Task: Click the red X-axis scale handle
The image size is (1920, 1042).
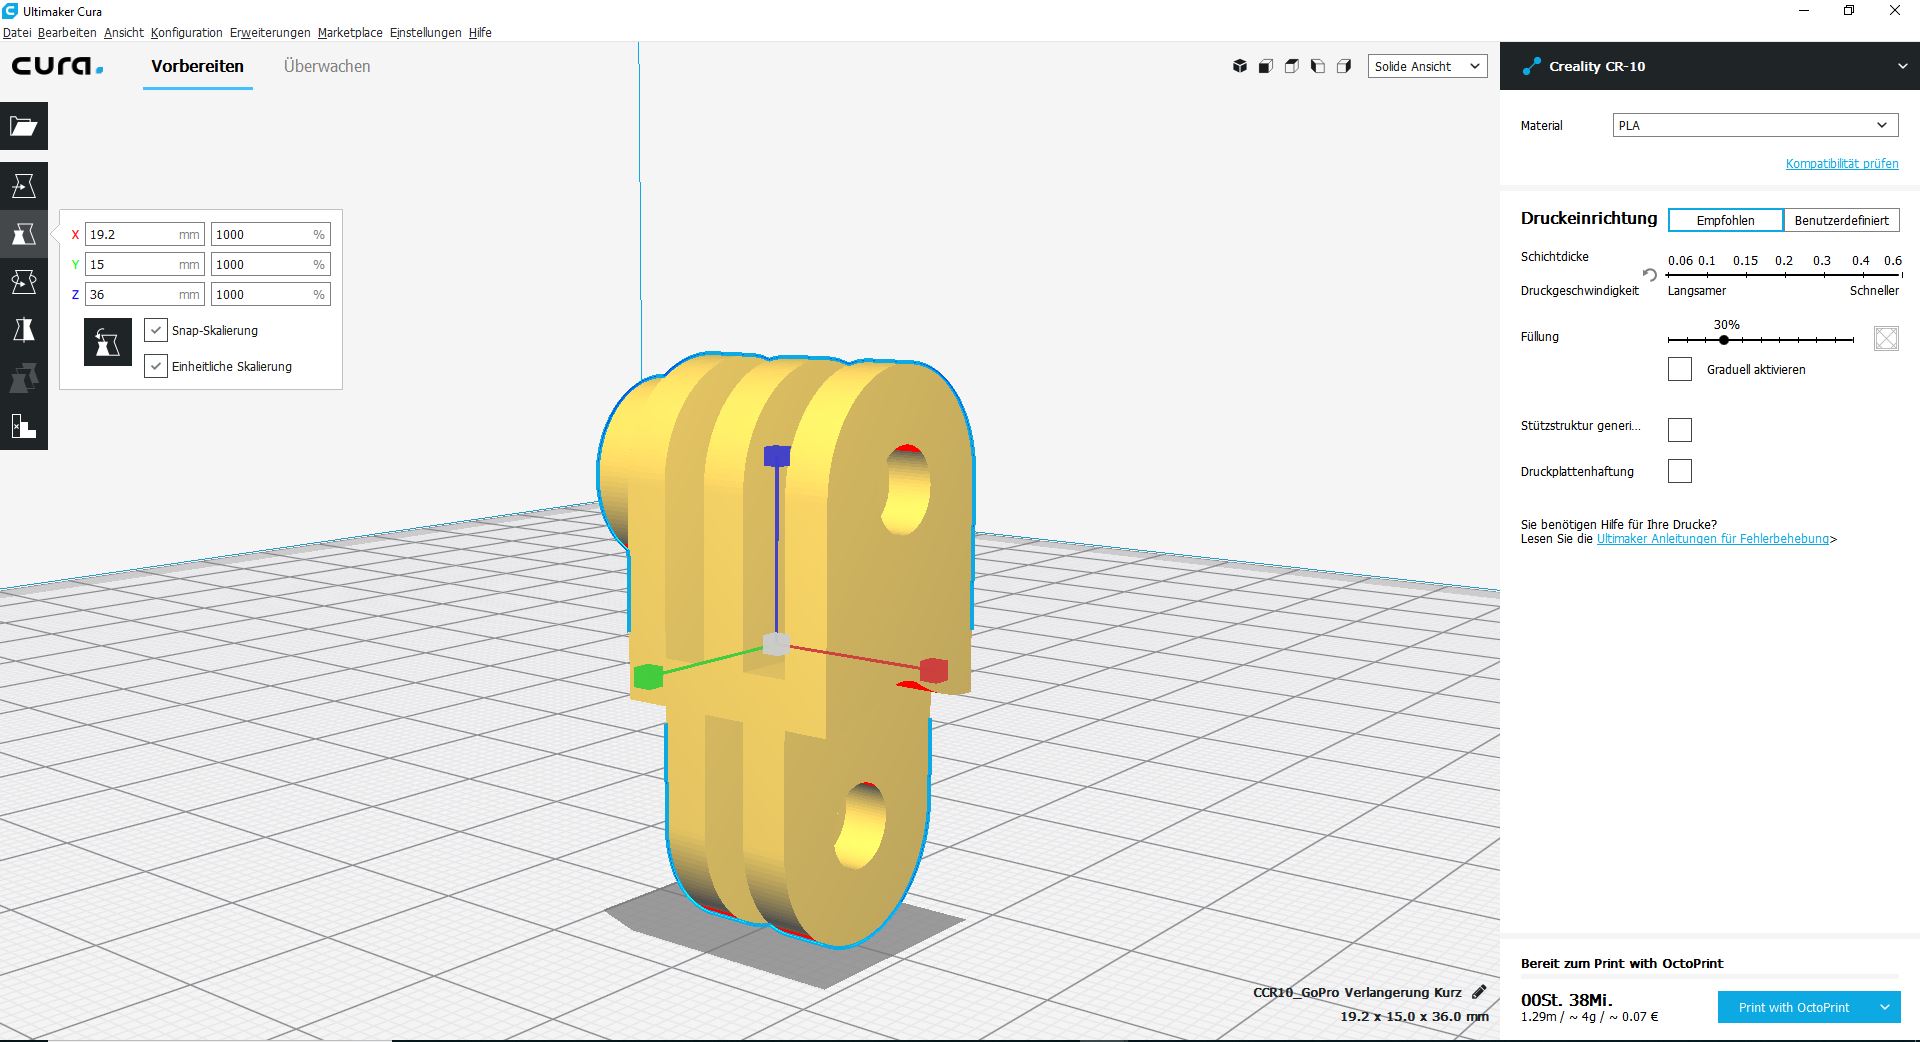Action: (x=934, y=670)
